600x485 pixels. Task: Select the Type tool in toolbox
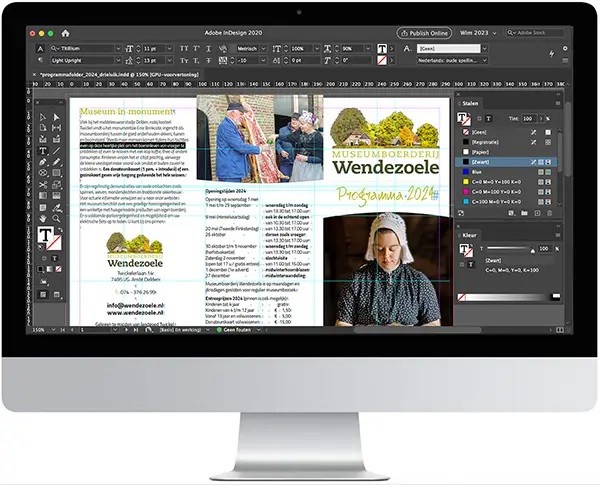pyautogui.click(x=42, y=151)
